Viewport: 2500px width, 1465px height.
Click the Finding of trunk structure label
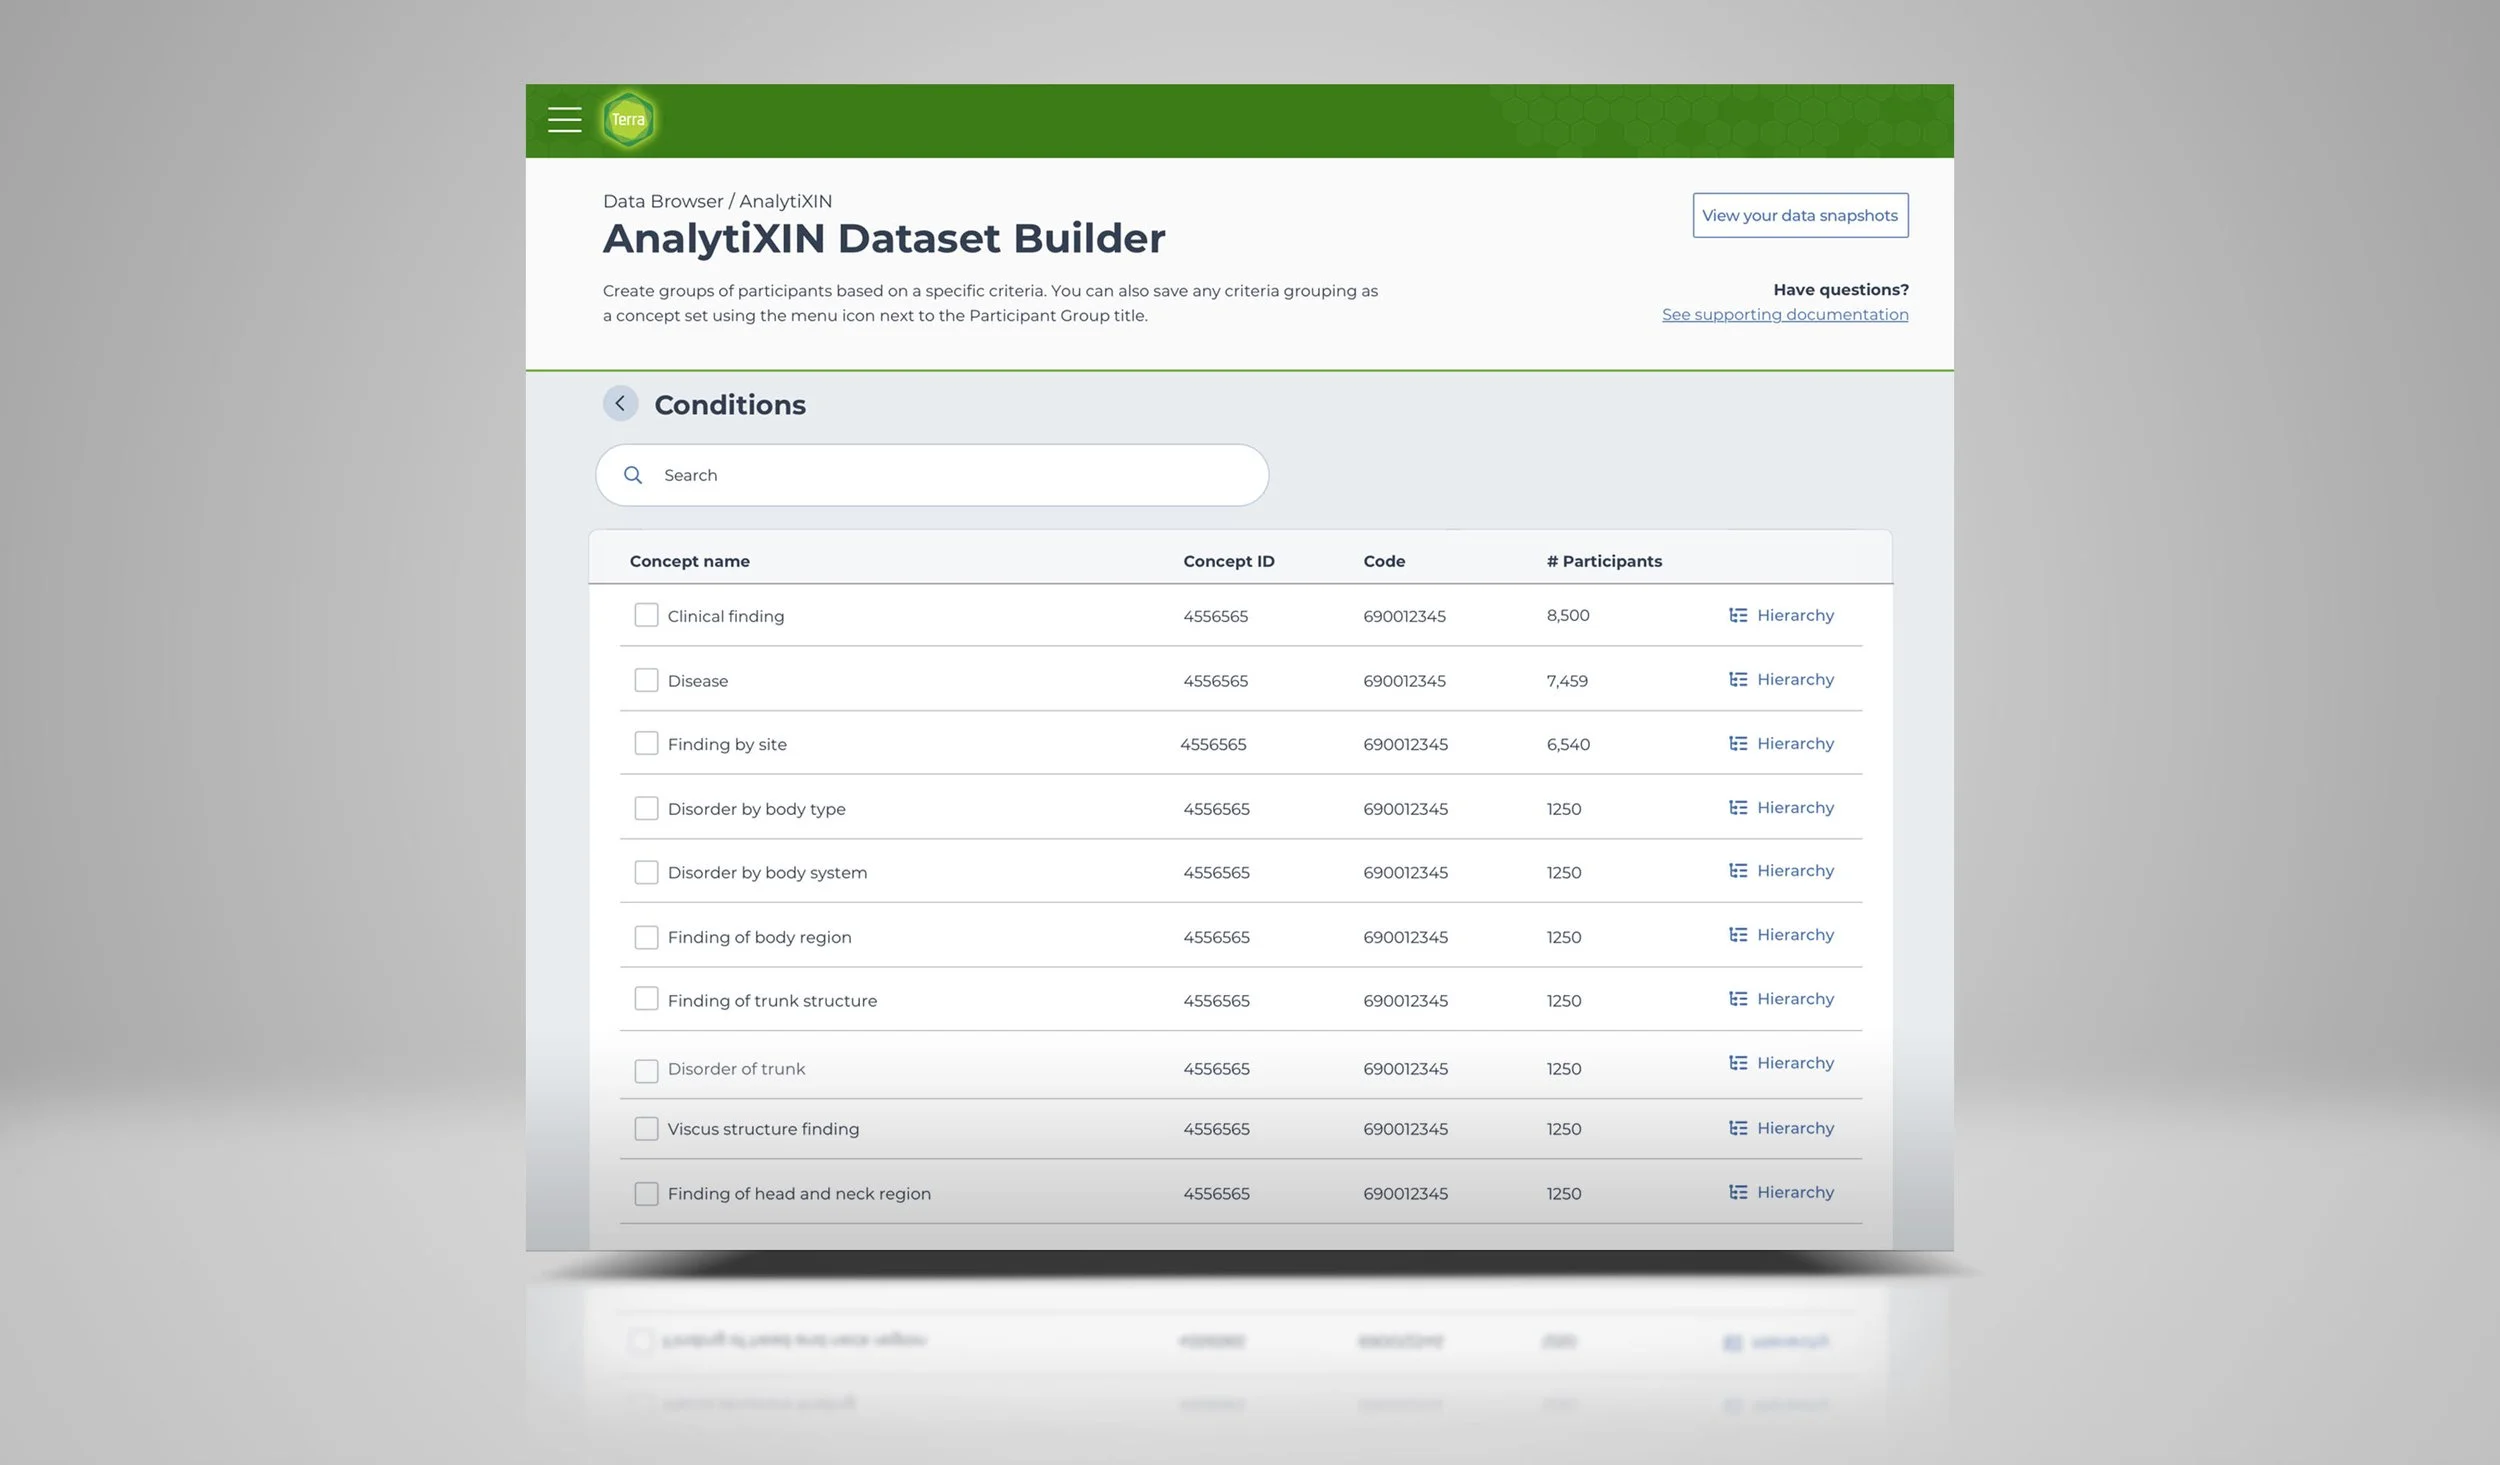click(772, 1001)
